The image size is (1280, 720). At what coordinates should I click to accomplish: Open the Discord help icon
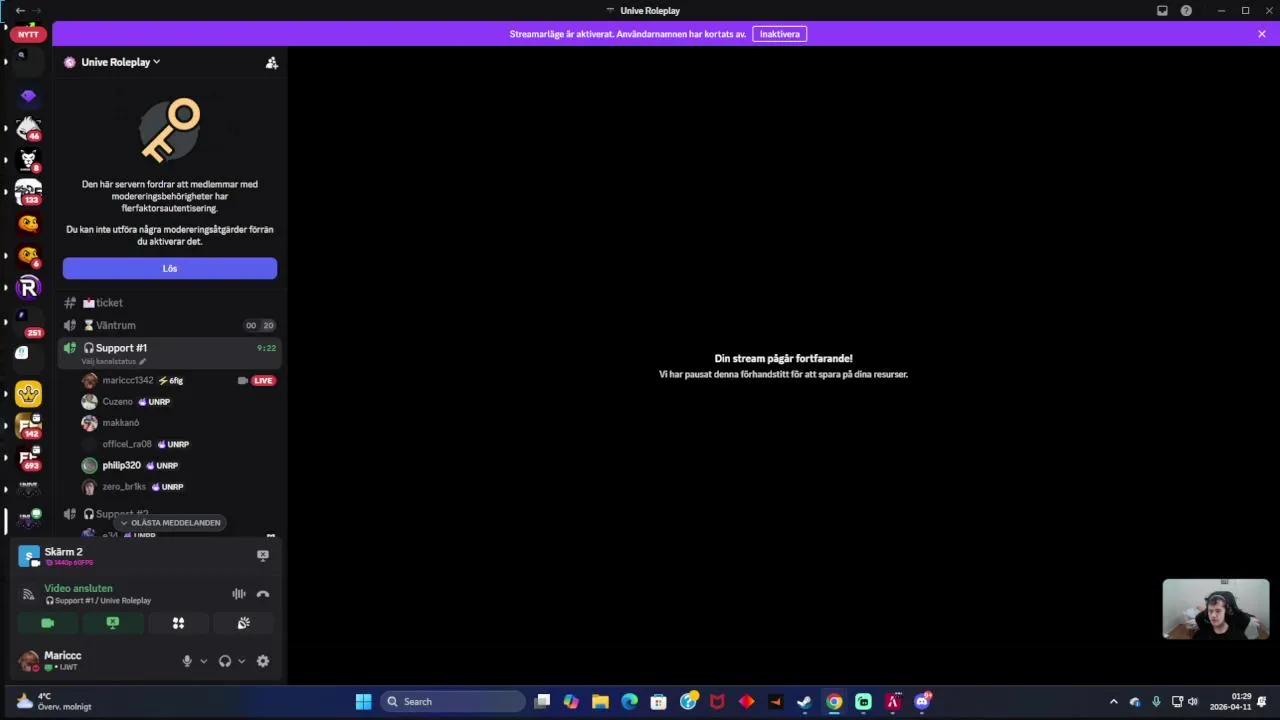pyautogui.click(x=1186, y=11)
